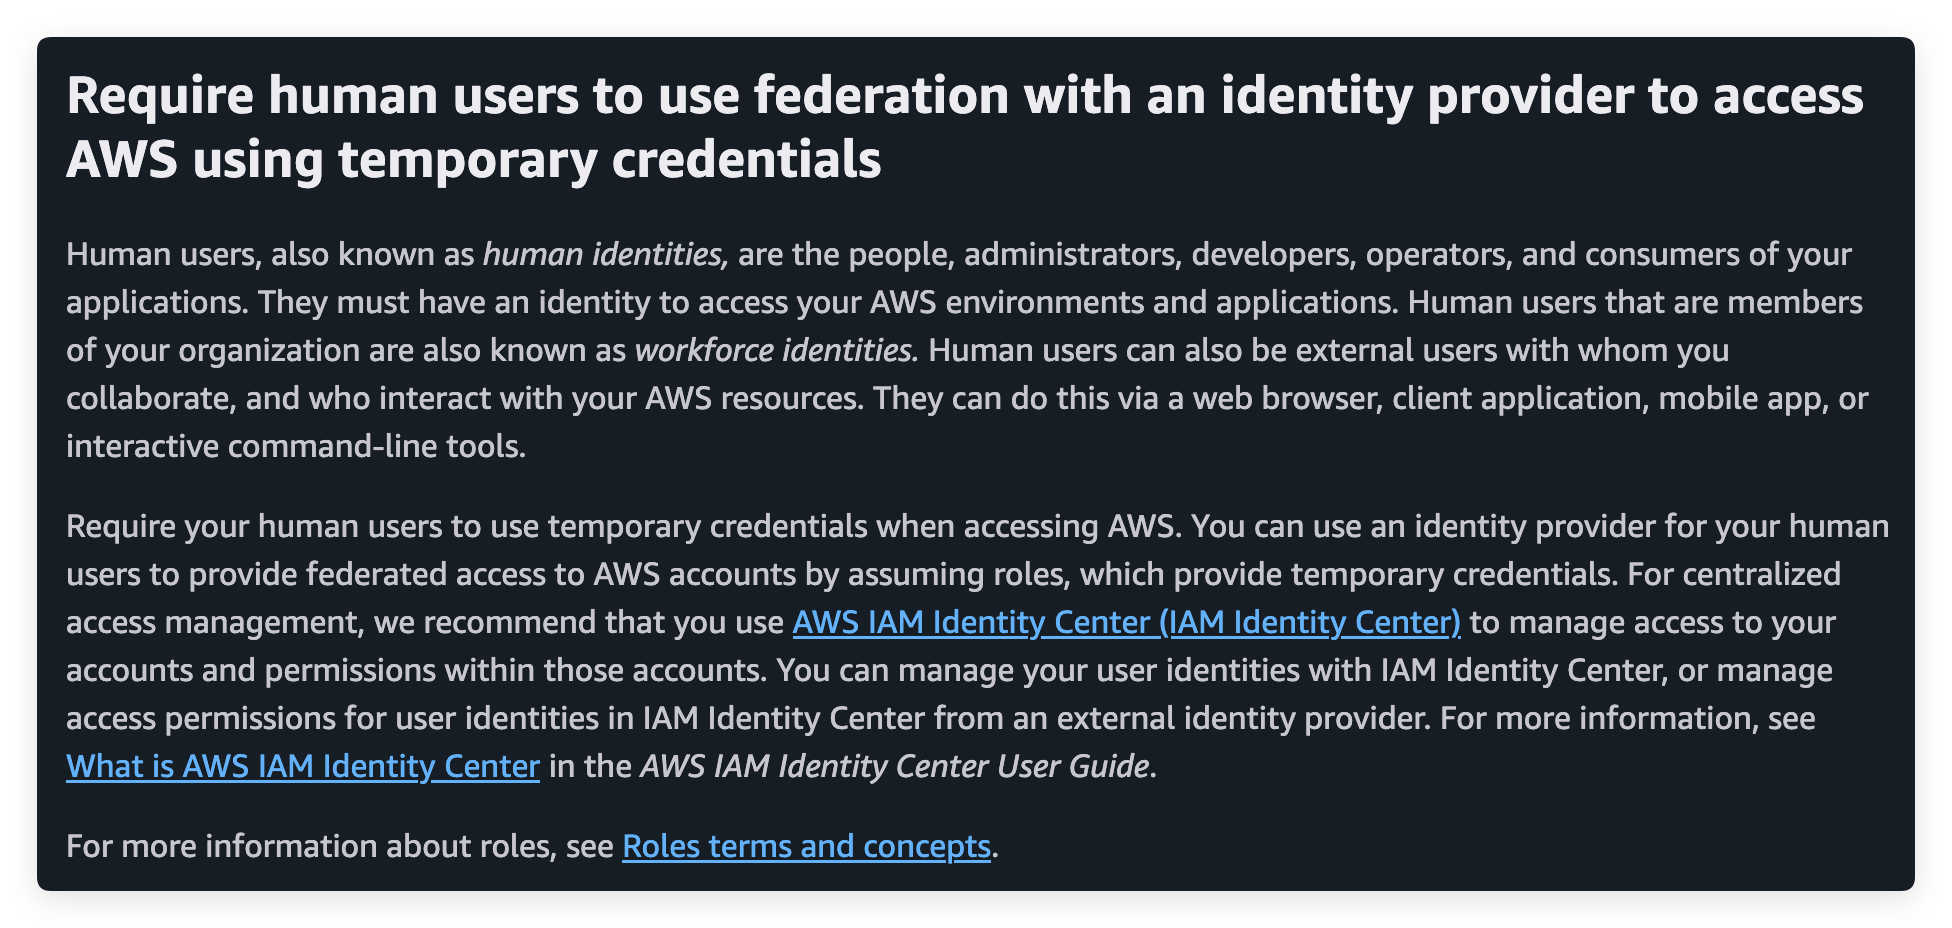Click the italic term human identities
This screenshot has width=1952, height=928.
(x=601, y=255)
